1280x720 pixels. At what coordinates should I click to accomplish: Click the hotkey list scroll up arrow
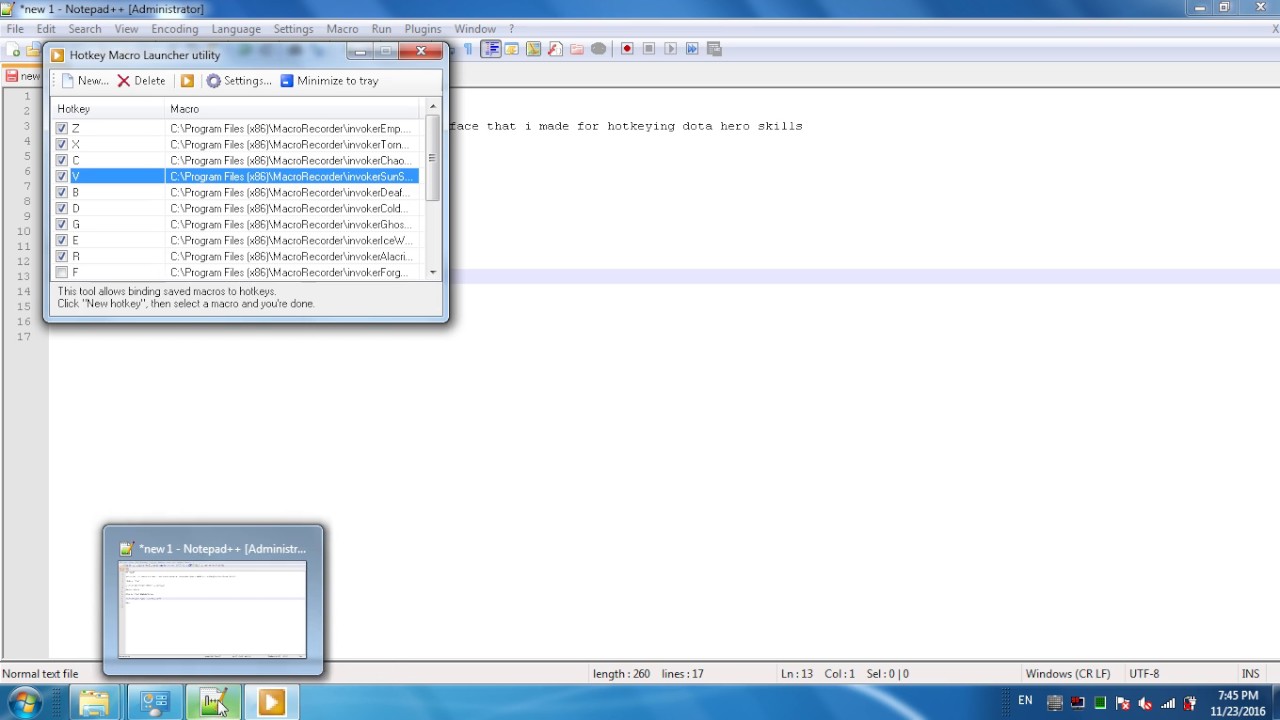click(x=433, y=106)
